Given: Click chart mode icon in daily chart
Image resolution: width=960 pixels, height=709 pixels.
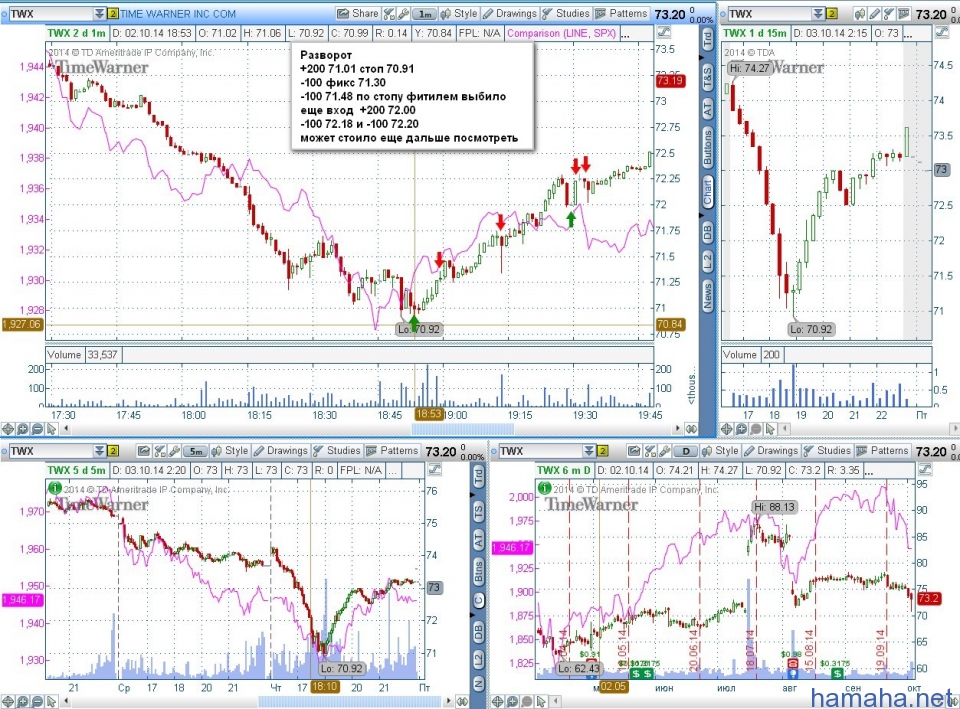Looking at the screenshot, I should coord(925,470).
